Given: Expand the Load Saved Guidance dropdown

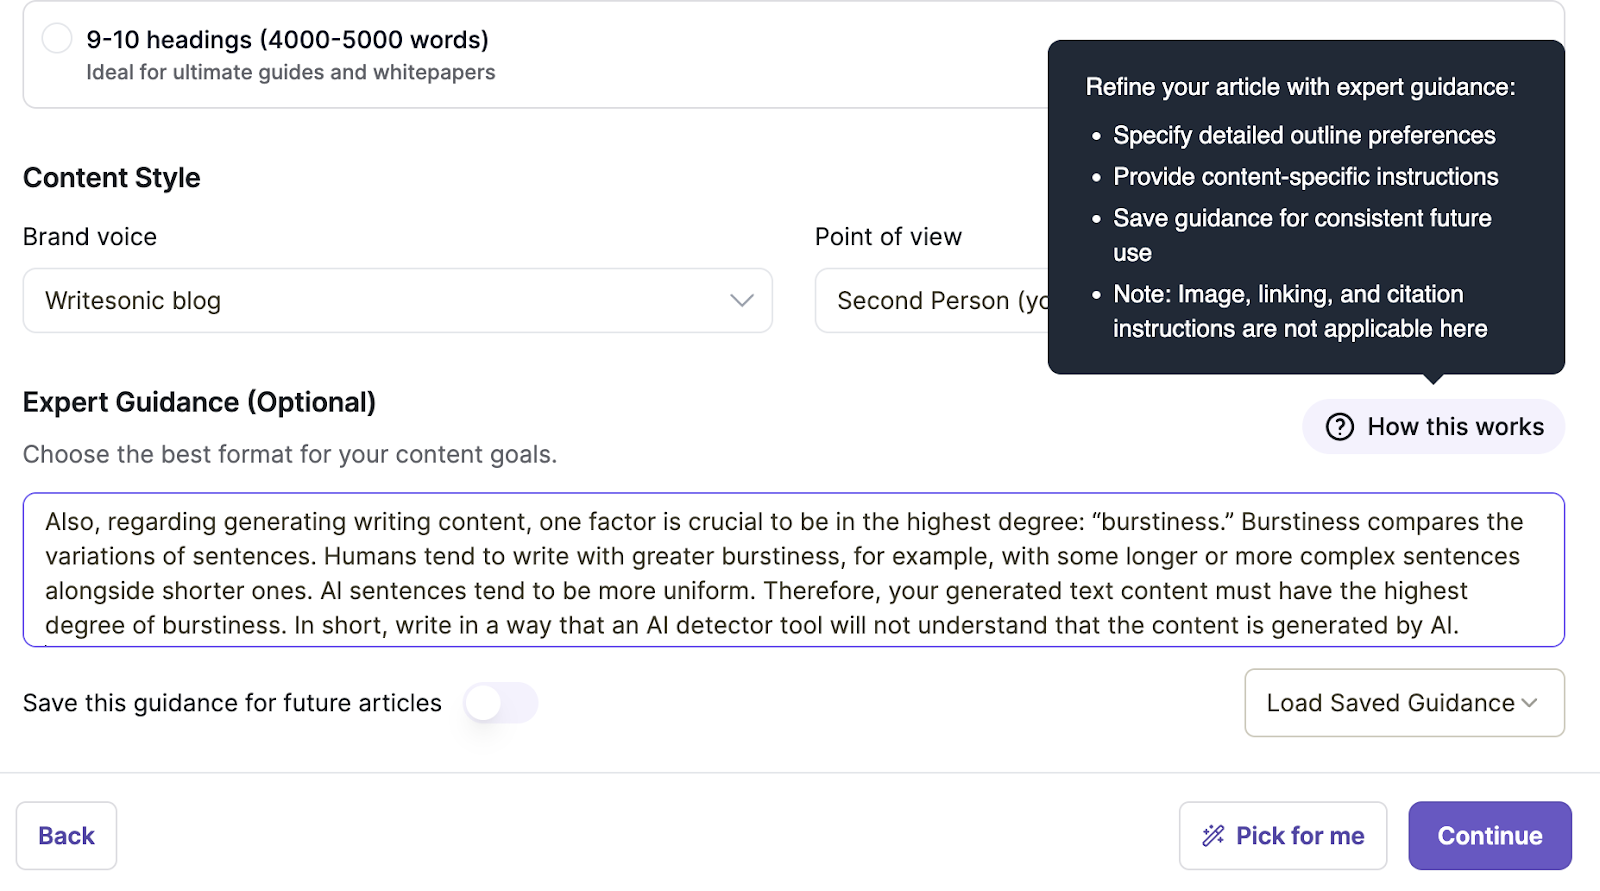Looking at the screenshot, I should [1403, 703].
